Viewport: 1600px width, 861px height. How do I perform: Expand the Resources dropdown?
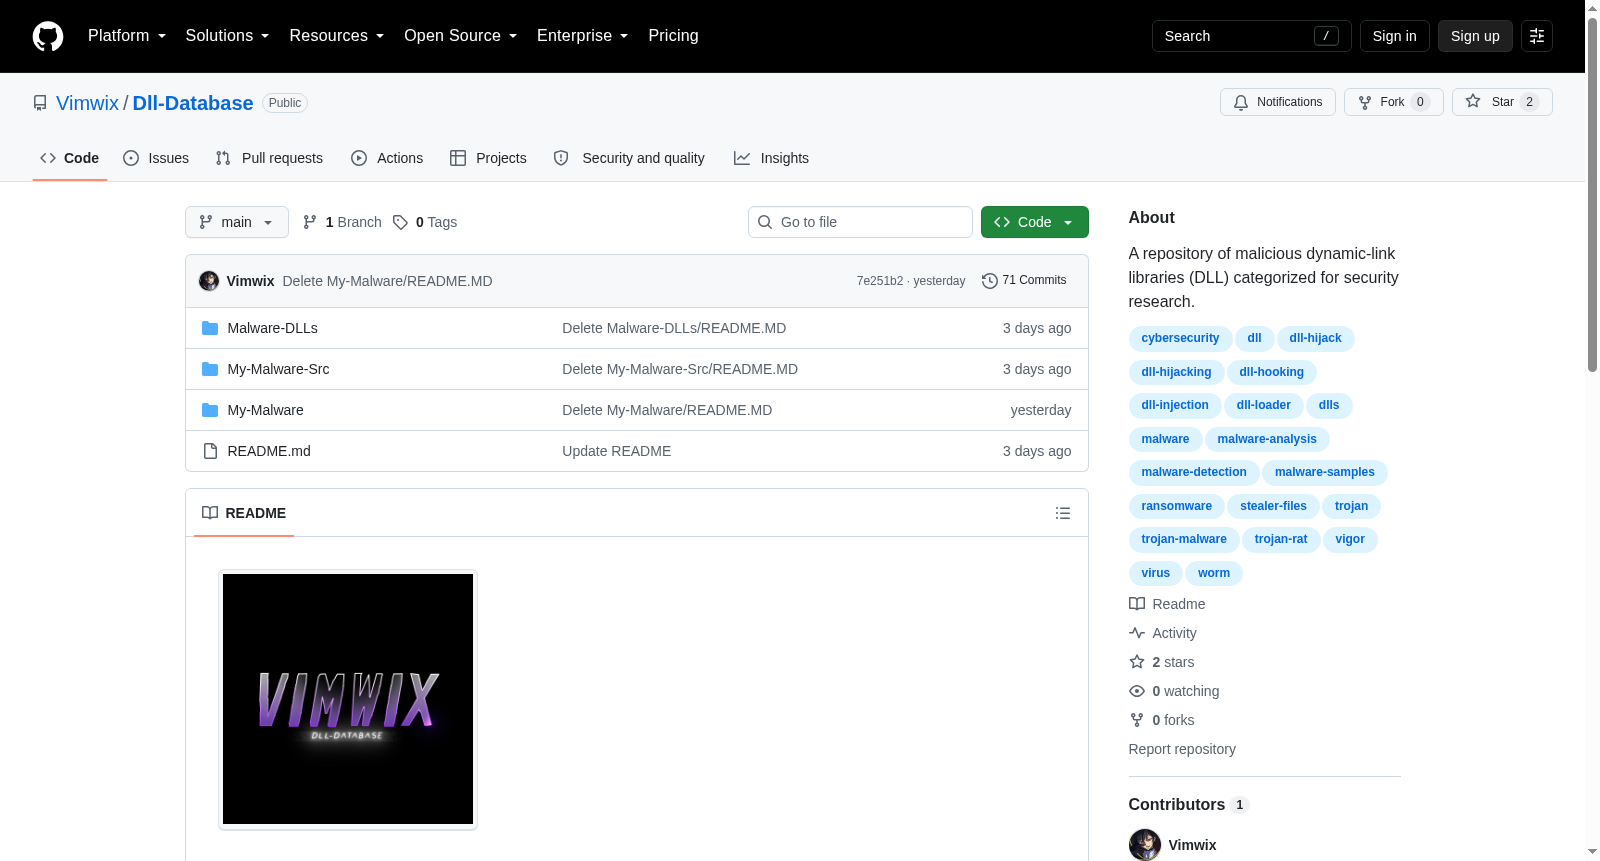click(x=336, y=36)
